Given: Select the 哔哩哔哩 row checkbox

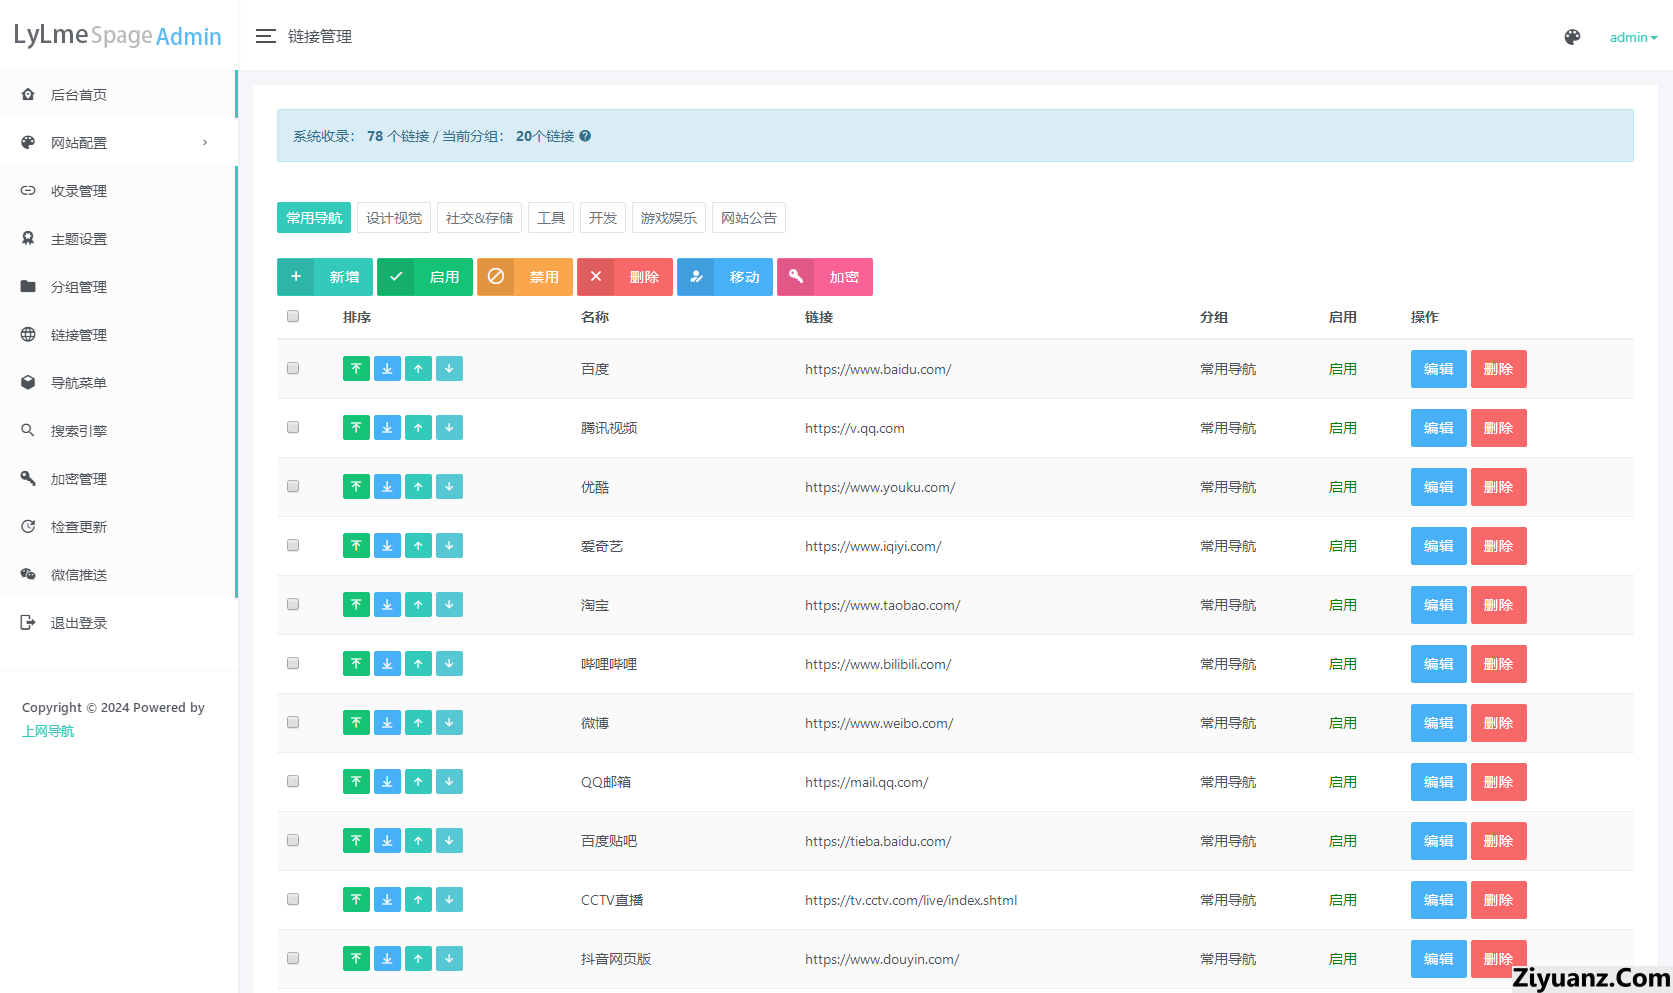Looking at the screenshot, I should click(293, 664).
